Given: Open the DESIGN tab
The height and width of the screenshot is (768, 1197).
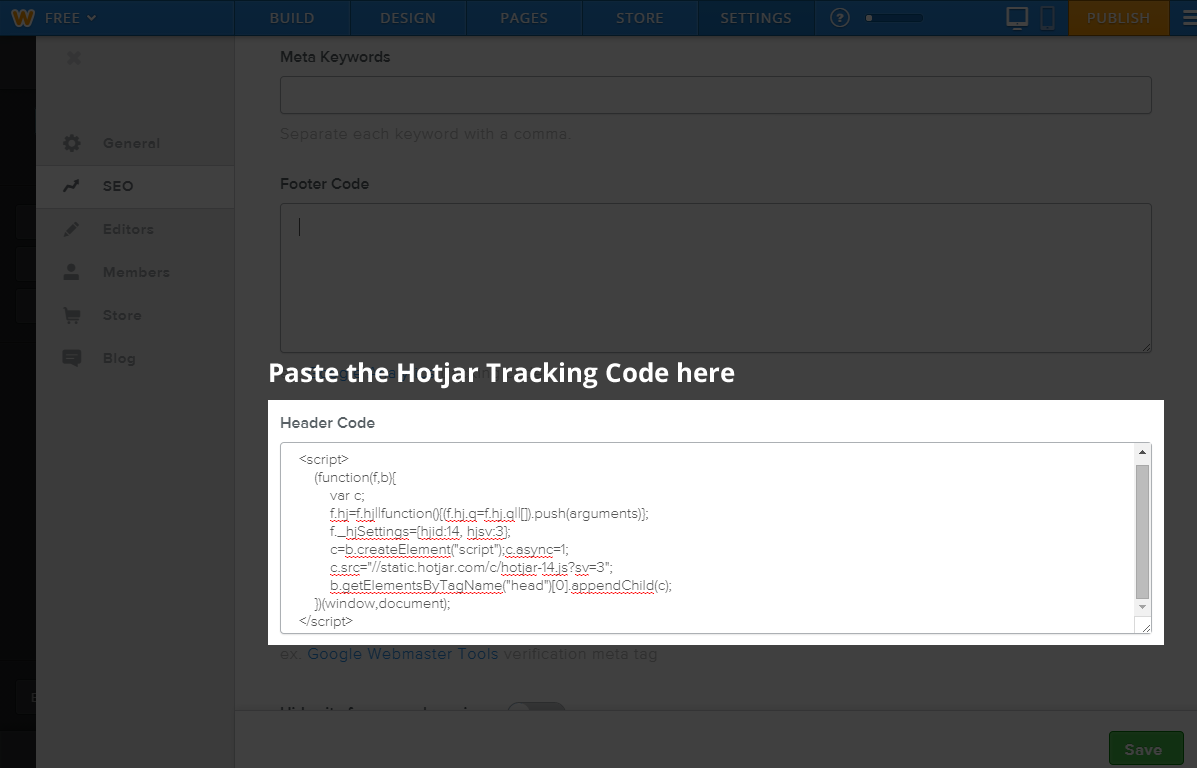Looking at the screenshot, I should [407, 18].
